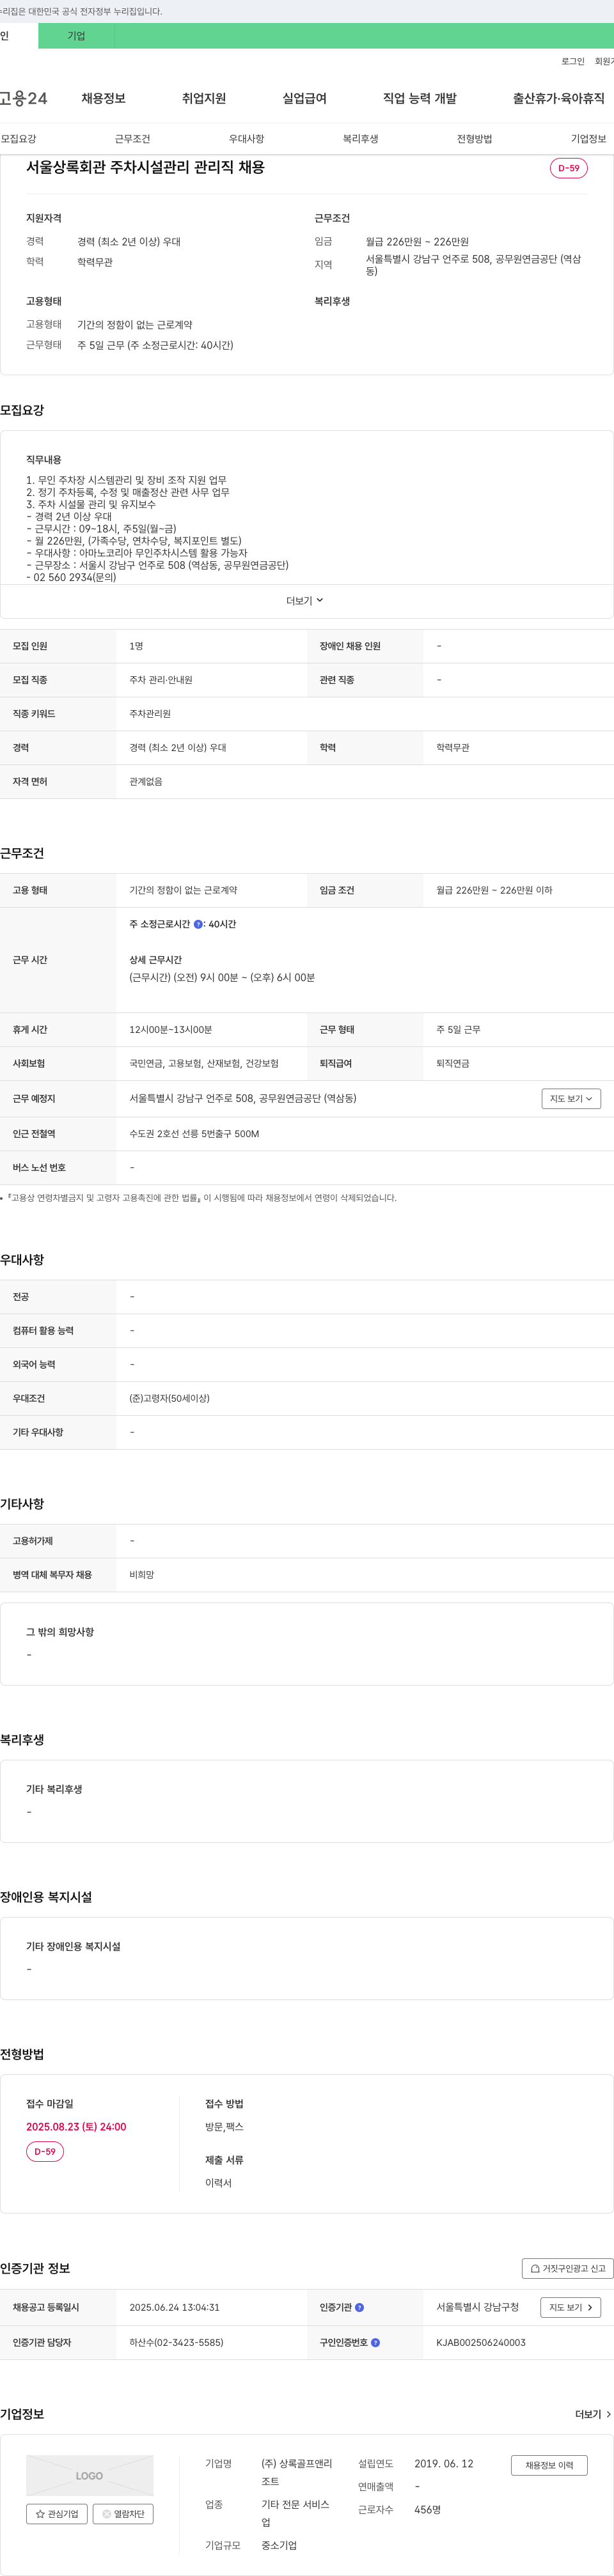Viewport: 614px width, 2576px height.
Task: Open the 취업지원 menu
Action: point(204,98)
